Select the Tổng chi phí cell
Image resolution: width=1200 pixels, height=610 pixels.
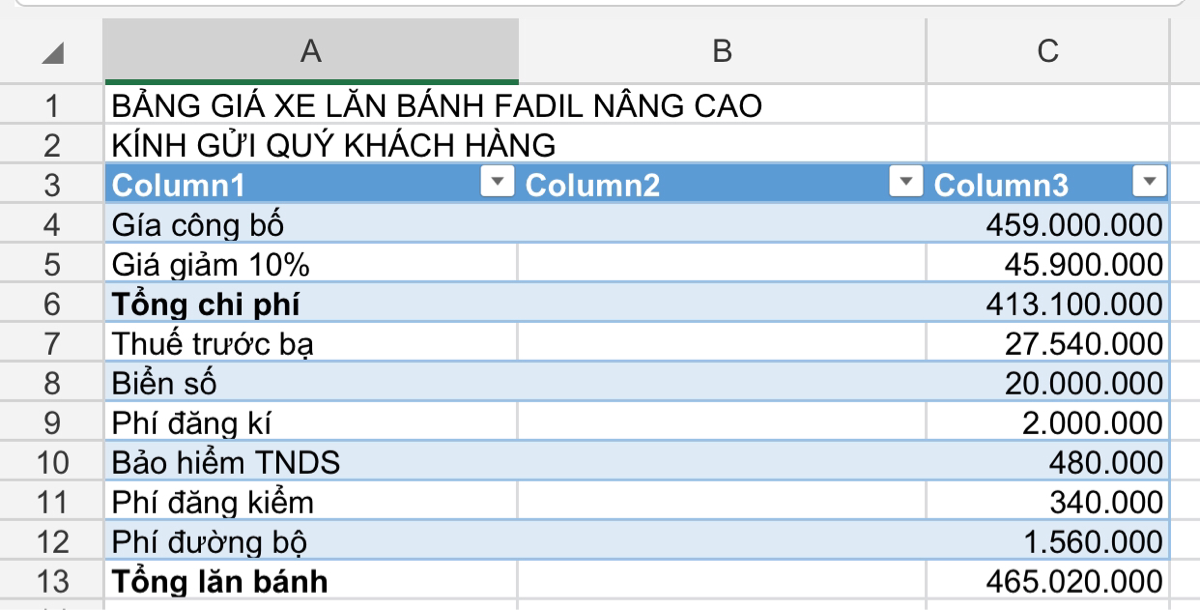click(x=311, y=304)
